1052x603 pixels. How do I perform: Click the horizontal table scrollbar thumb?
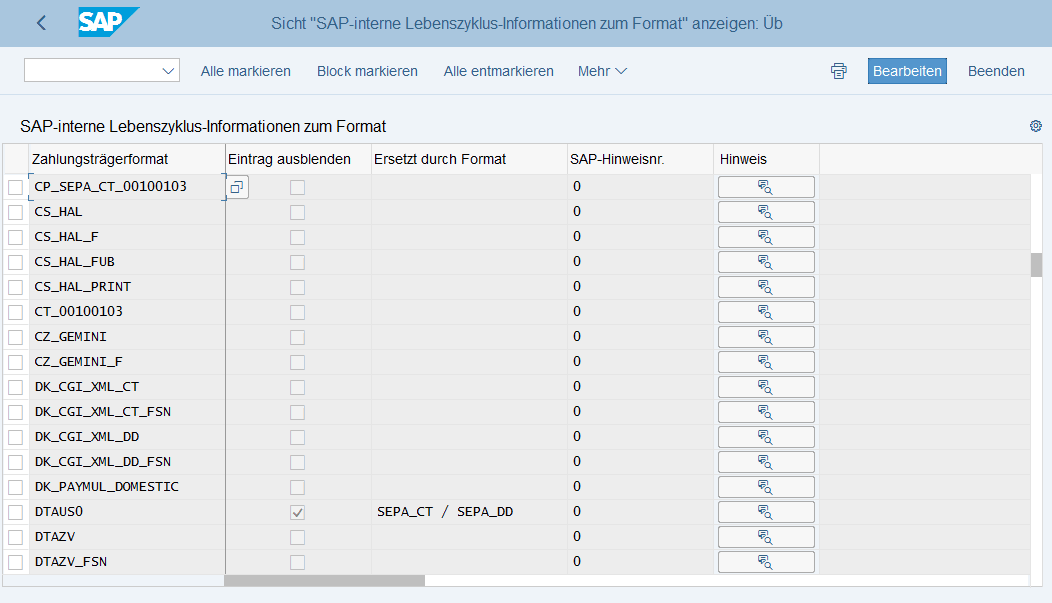coord(324,580)
